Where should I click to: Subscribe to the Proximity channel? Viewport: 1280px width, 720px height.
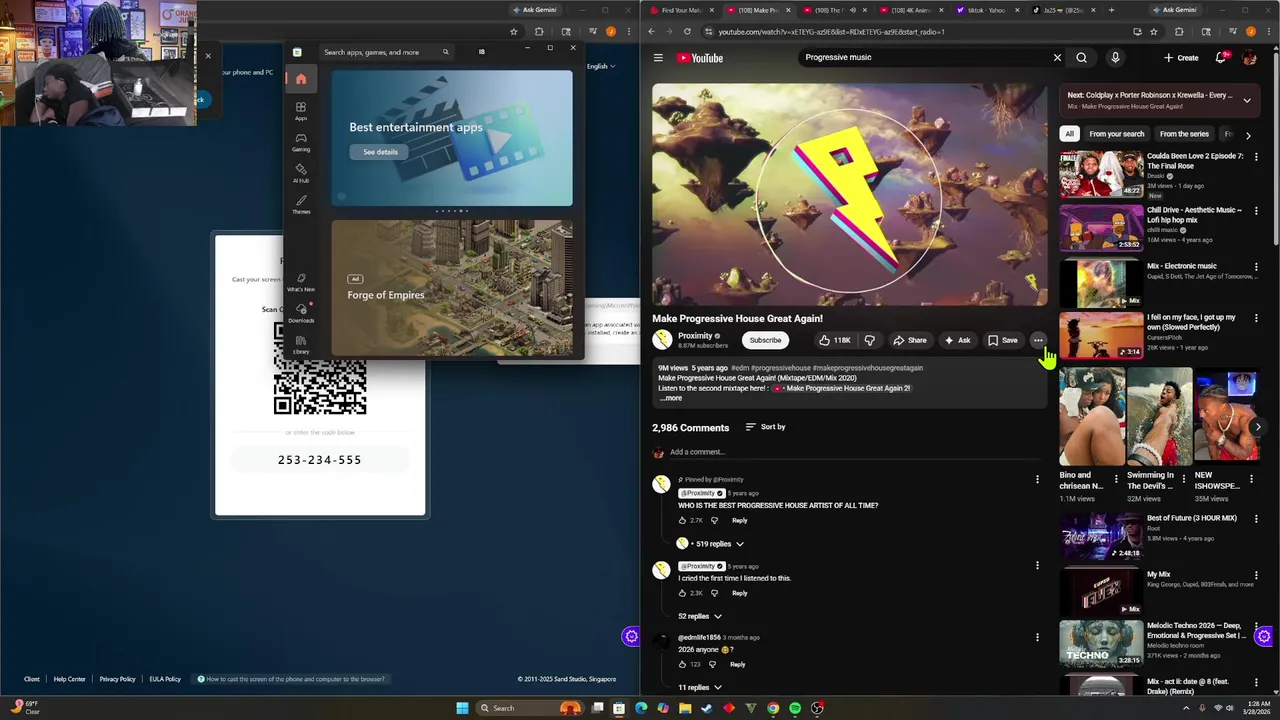coord(765,340)
